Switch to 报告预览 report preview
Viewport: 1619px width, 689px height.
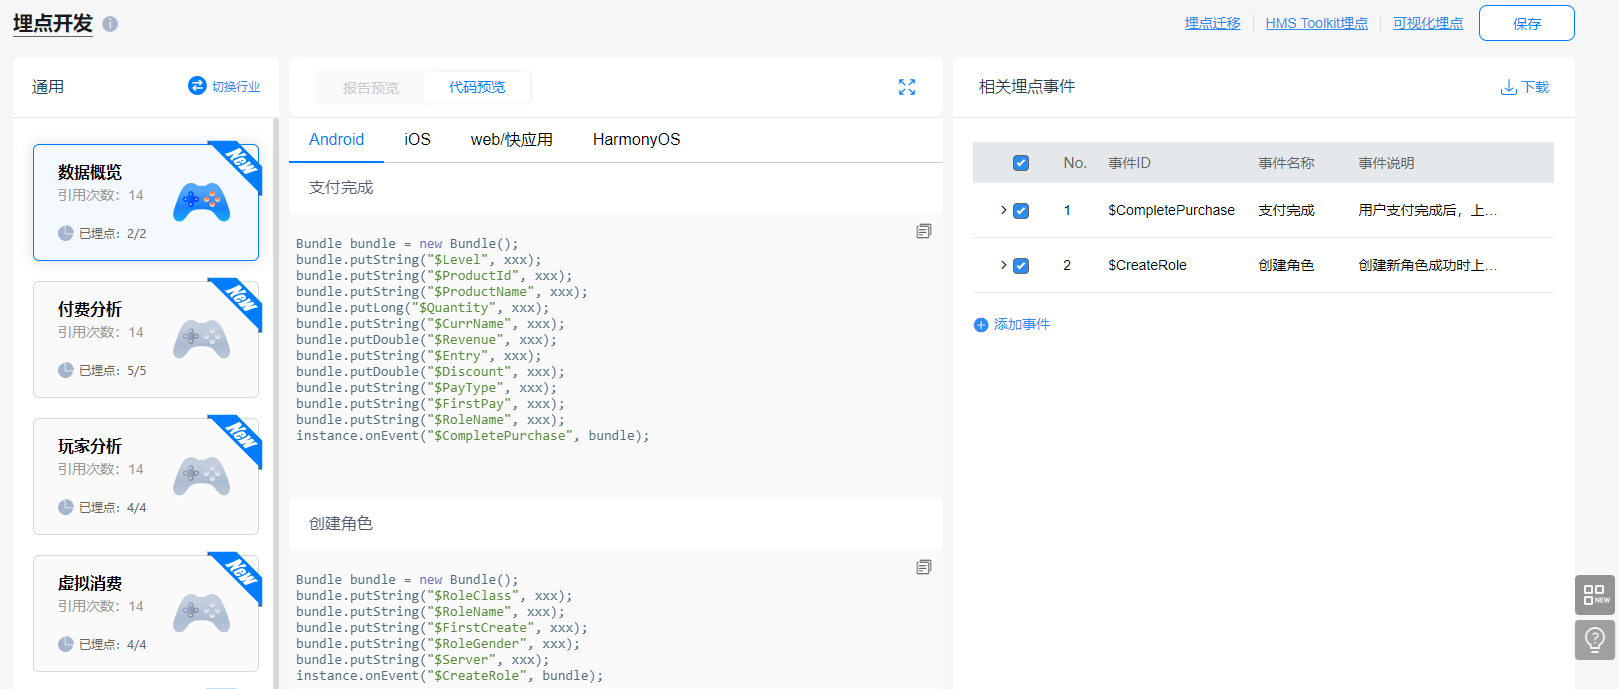pyautogui.click(x=371, y=88)
